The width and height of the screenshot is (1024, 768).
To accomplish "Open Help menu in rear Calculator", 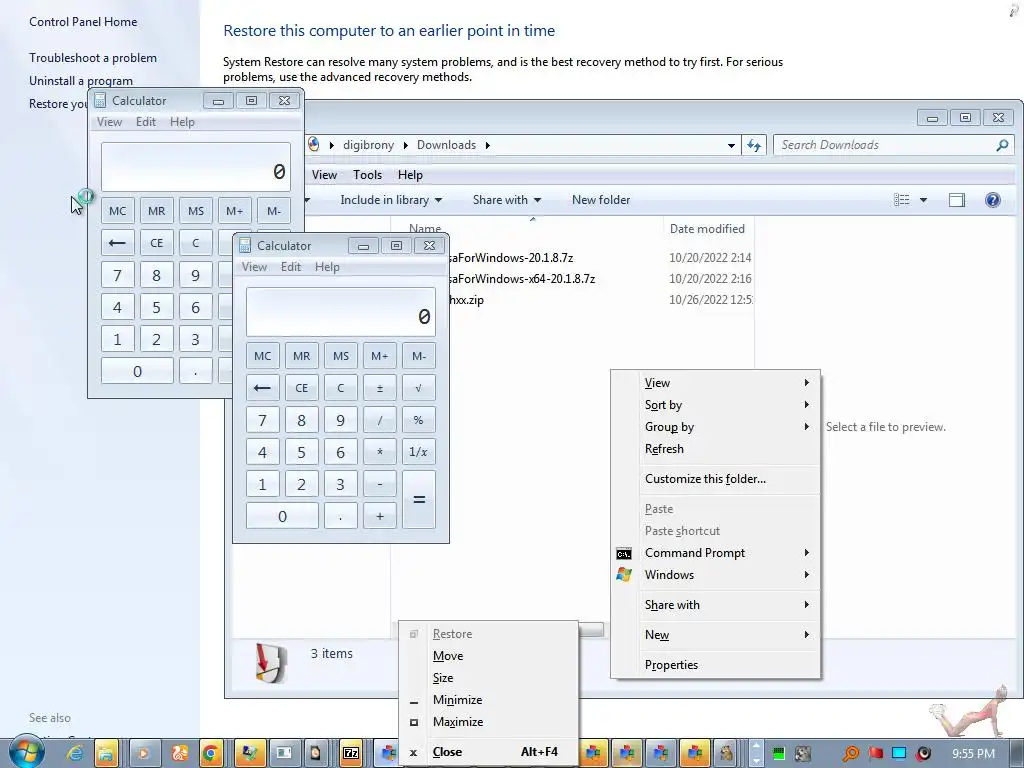I will click(x=182, y=122).
